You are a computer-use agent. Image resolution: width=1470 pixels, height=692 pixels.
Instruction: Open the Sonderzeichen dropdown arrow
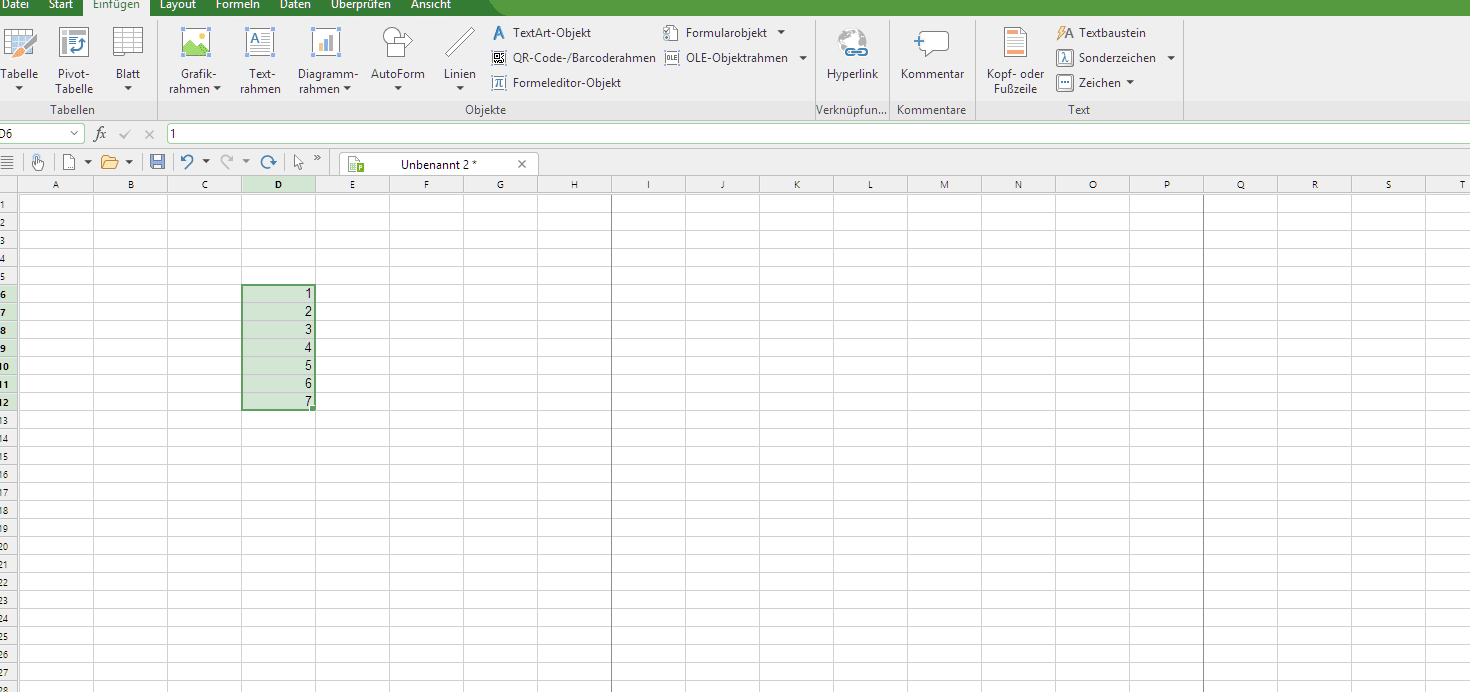[x=1171, y=58]
